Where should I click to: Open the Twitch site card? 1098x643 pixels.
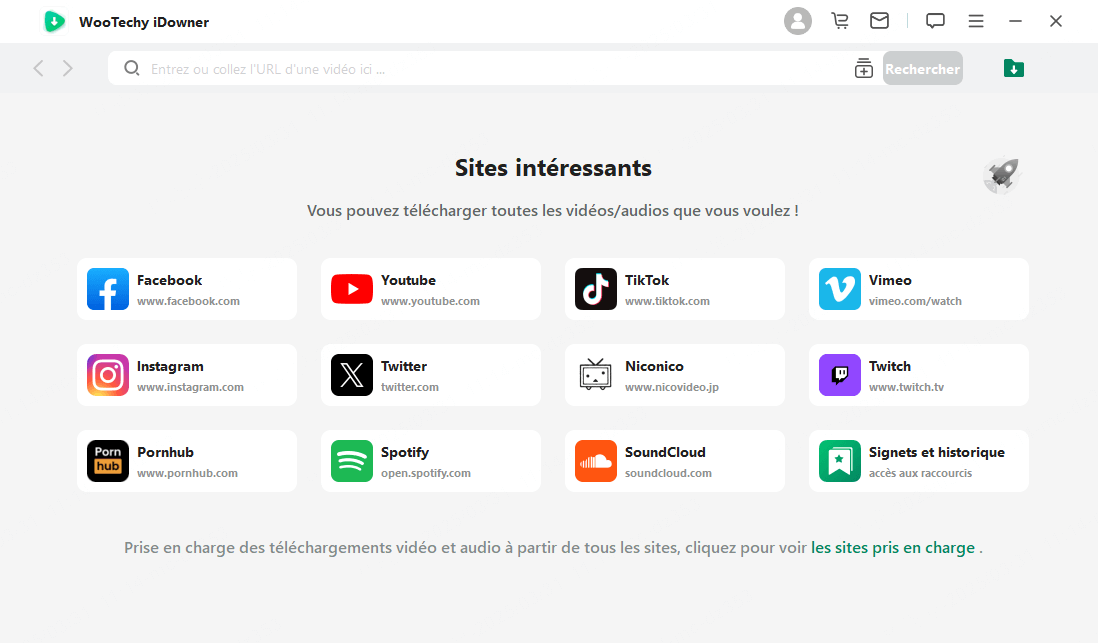[x=918, y=374]
